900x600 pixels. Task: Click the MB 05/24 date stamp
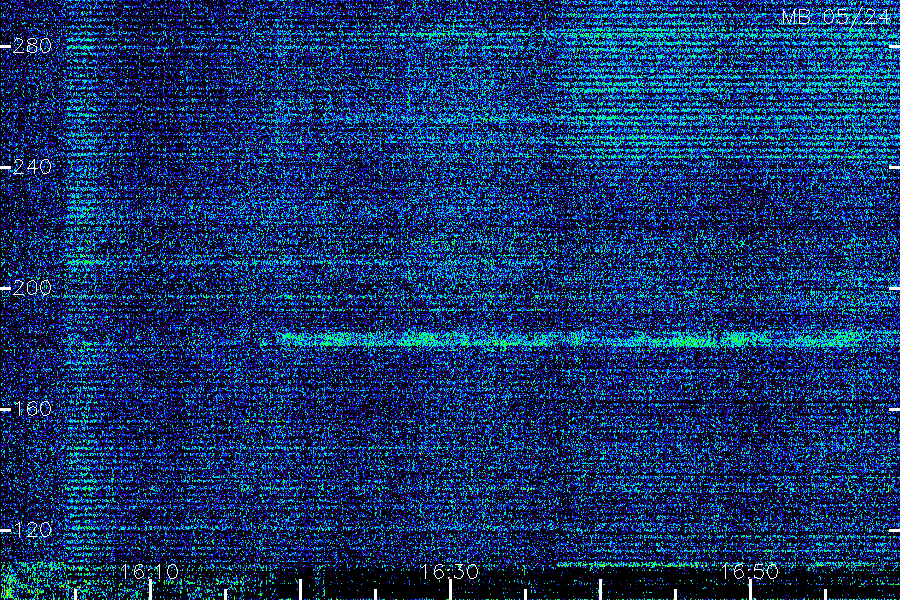point(836,17)
